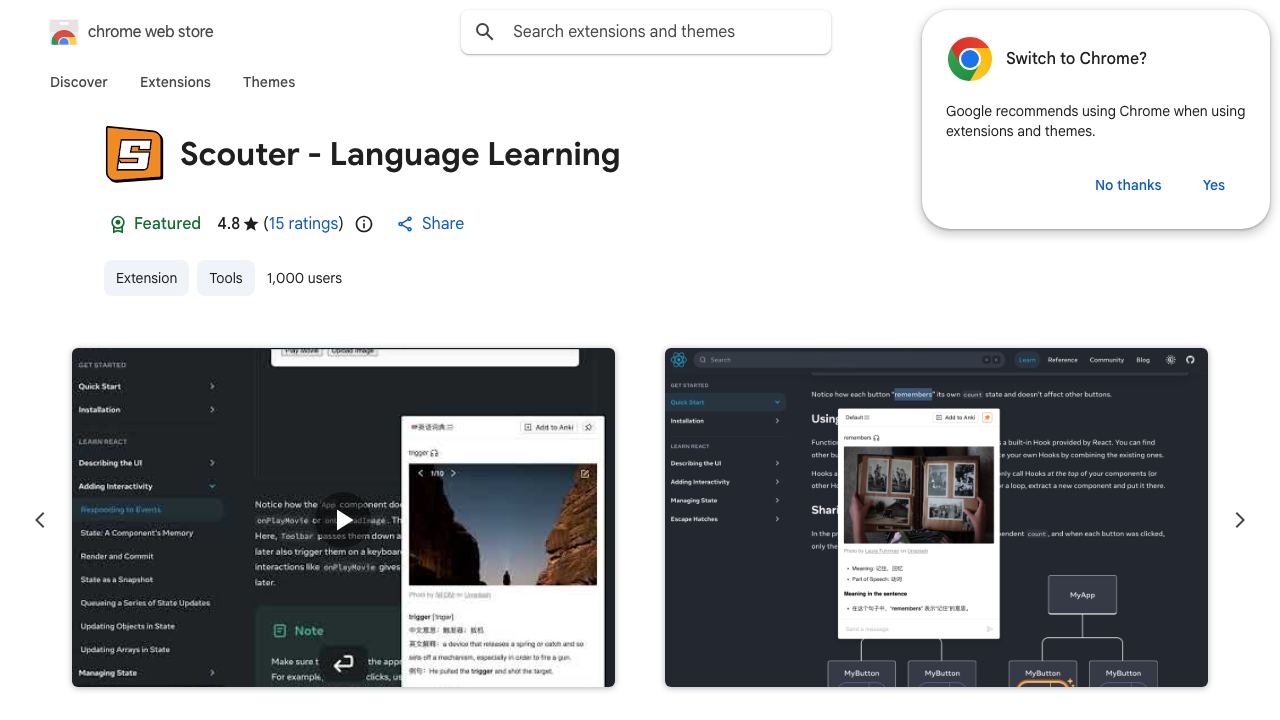
Task: Select the Tools category chip
Action: click(x=226, y=278)
